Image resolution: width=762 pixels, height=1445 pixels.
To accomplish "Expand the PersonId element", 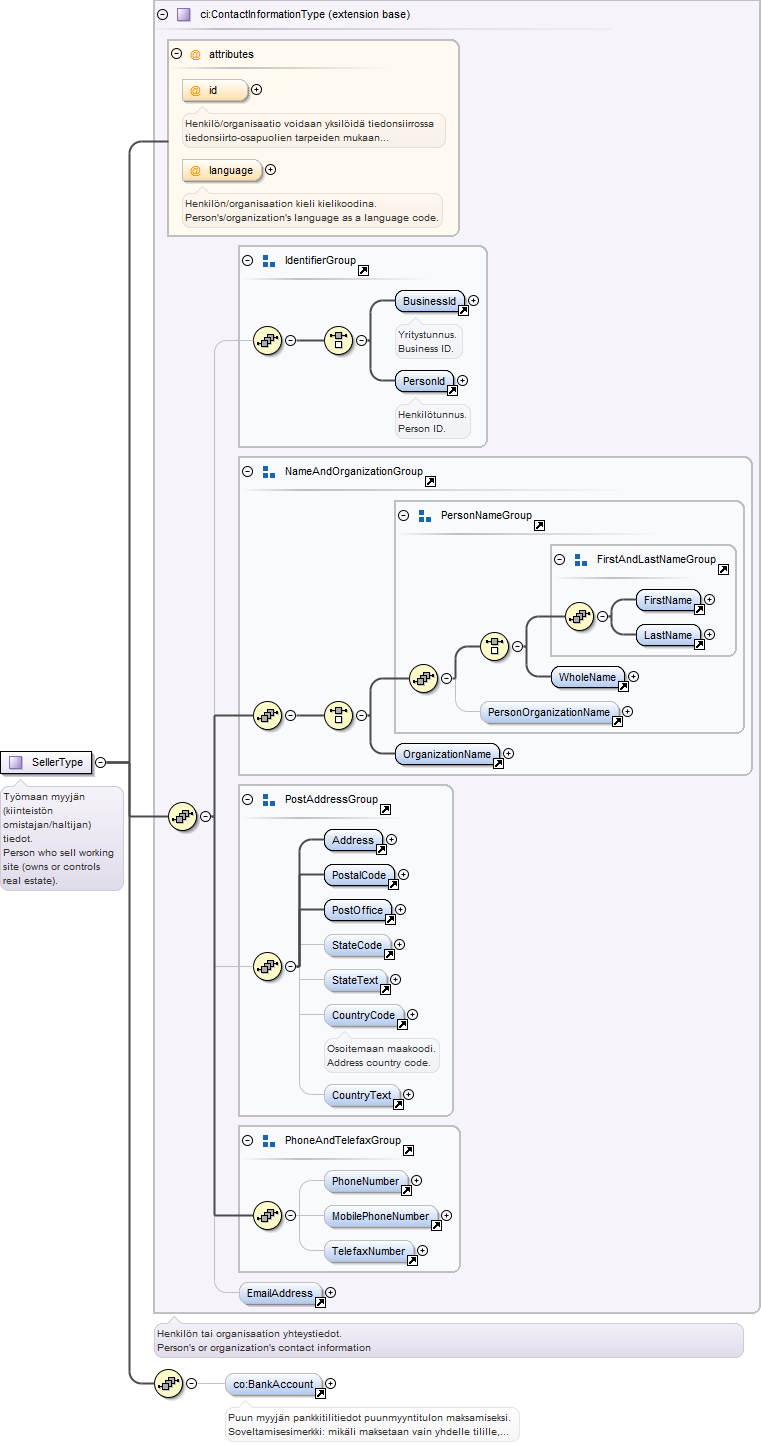I will [x=462, y=380].
